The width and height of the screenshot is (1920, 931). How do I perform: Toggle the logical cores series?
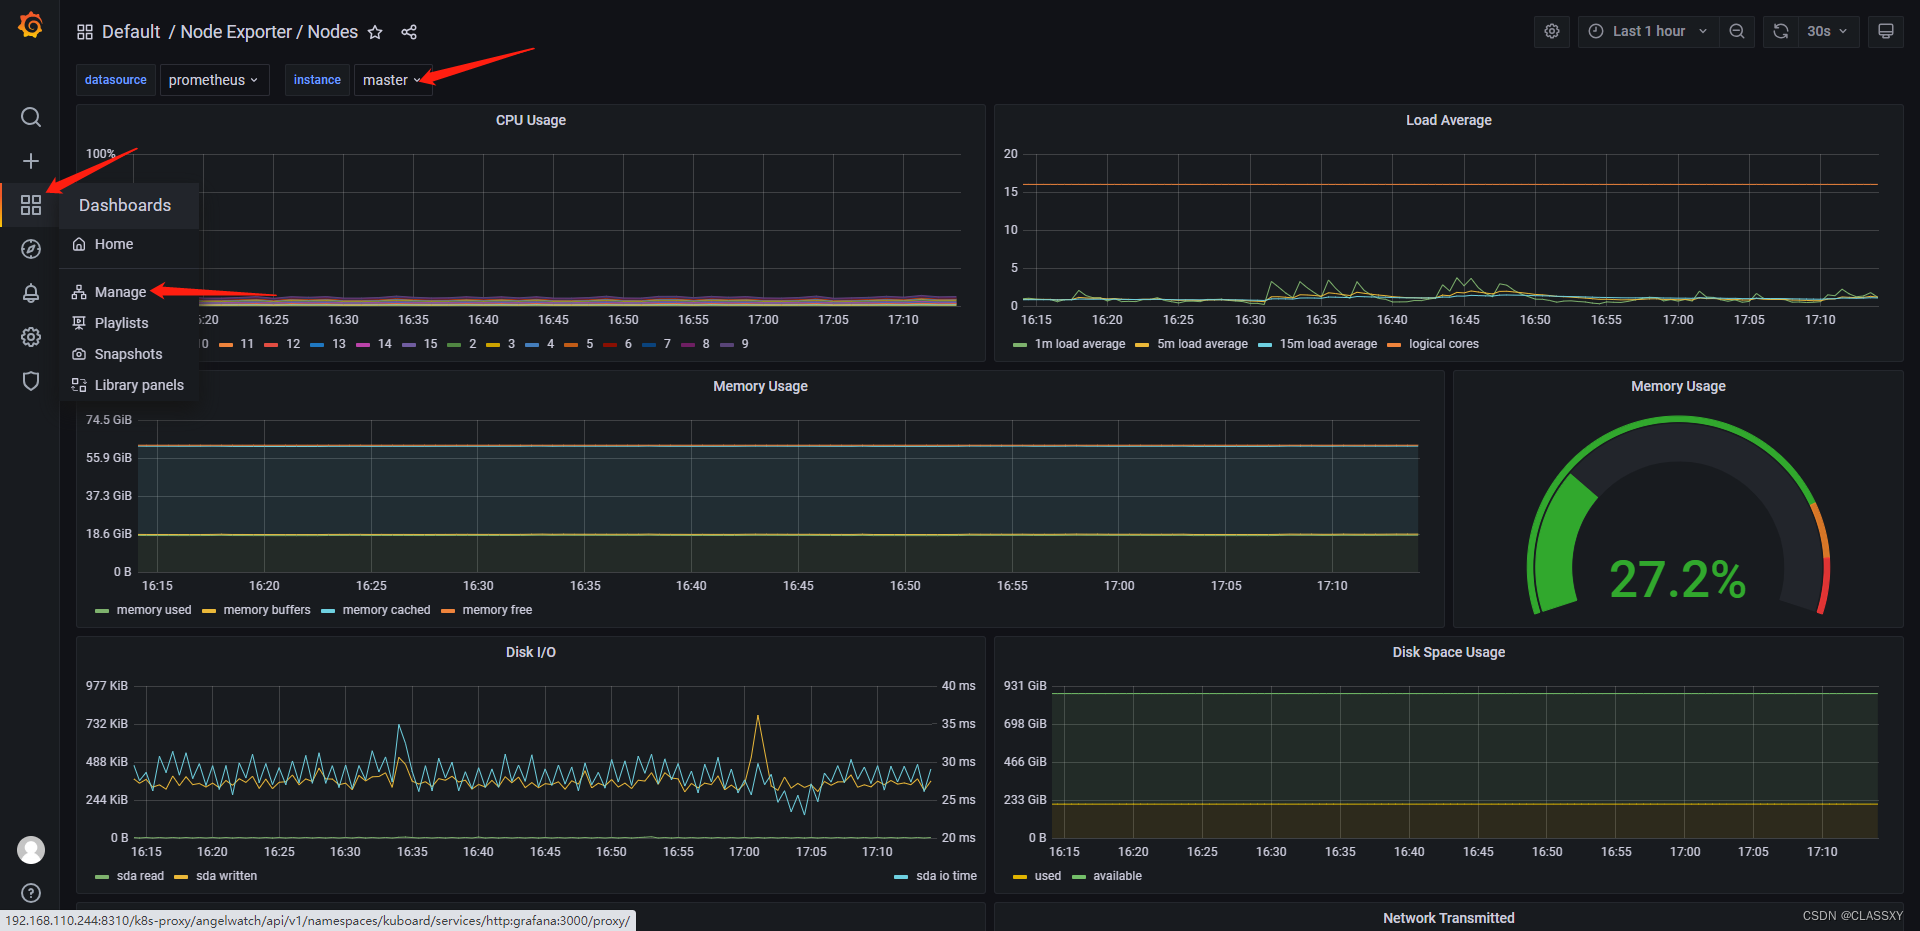[x=1443, y=344]
